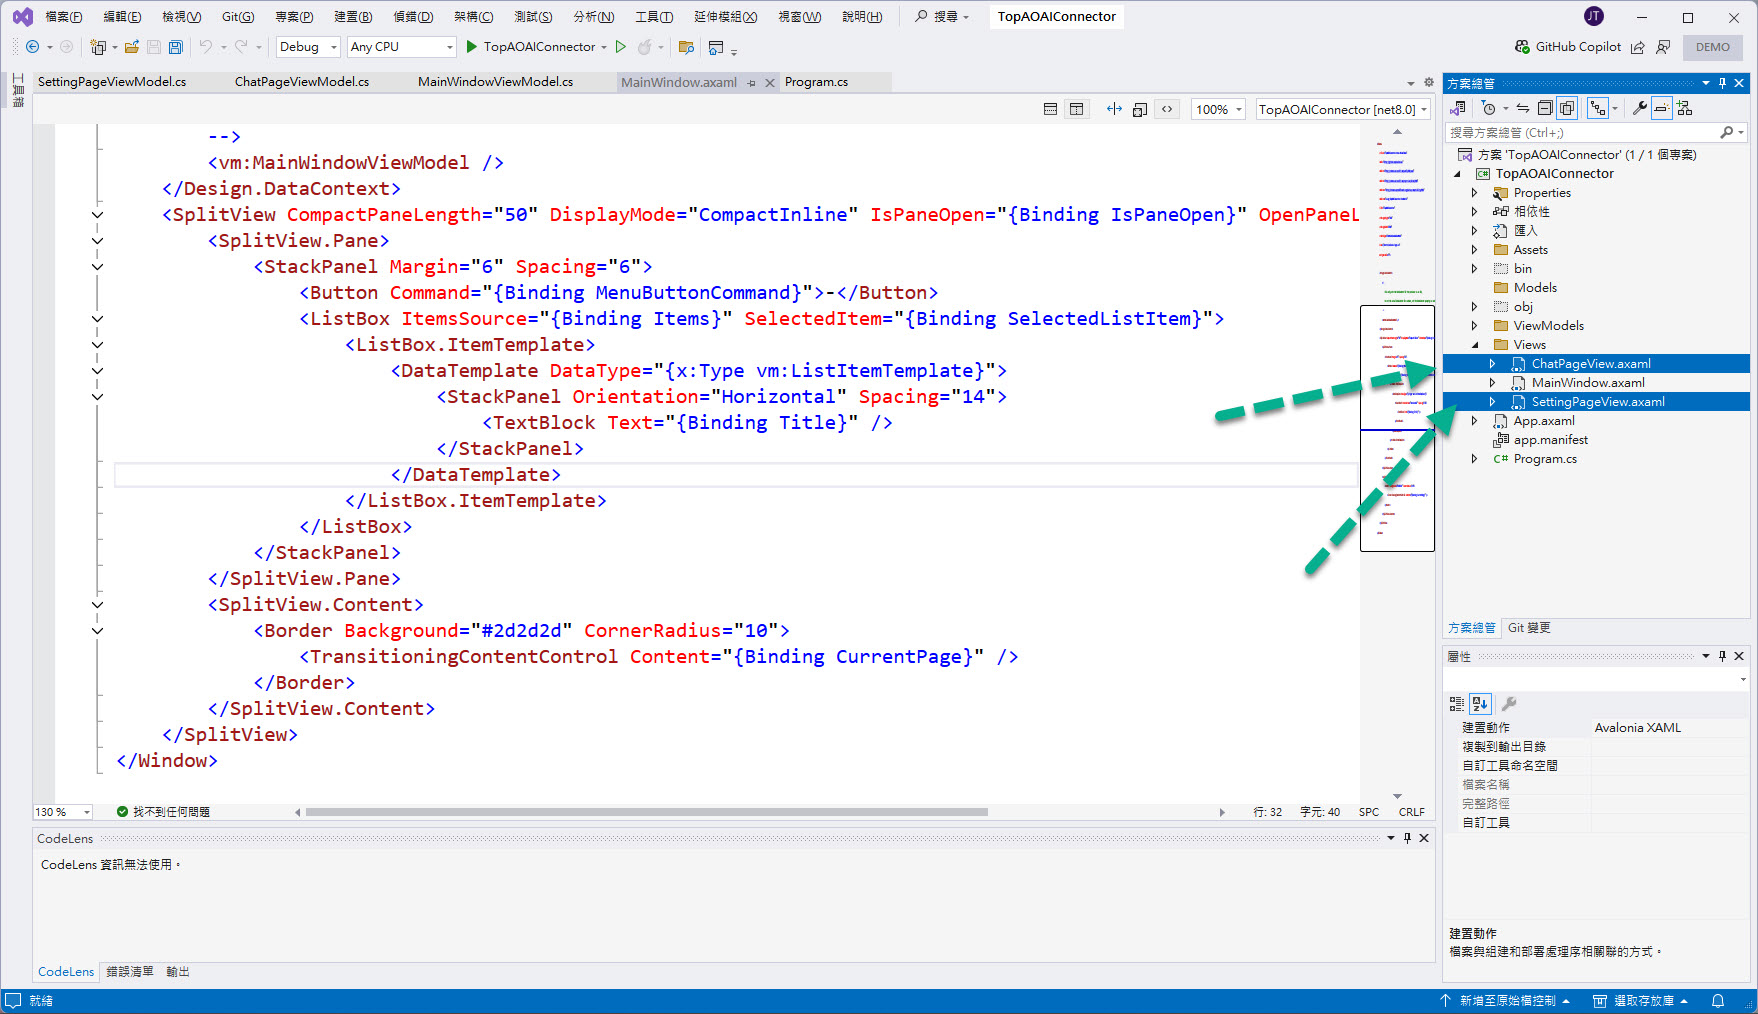This screenshot has height=1014, width=1758.
Task: Click the document tabs gear settings icon
Action: 1428,83
